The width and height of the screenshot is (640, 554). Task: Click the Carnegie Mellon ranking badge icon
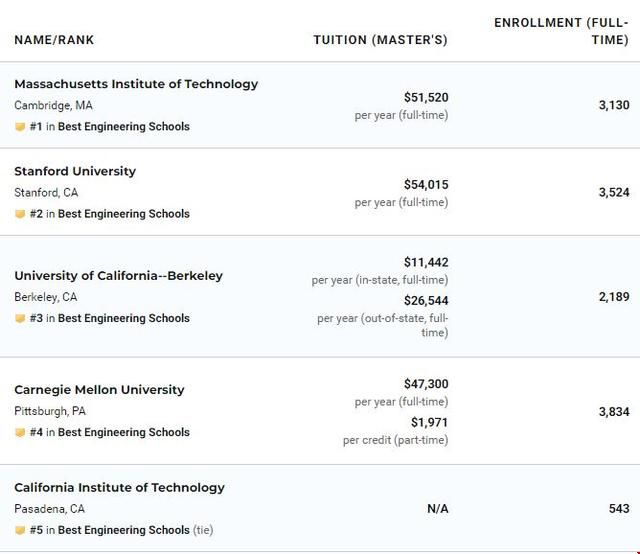coord(20,433)
